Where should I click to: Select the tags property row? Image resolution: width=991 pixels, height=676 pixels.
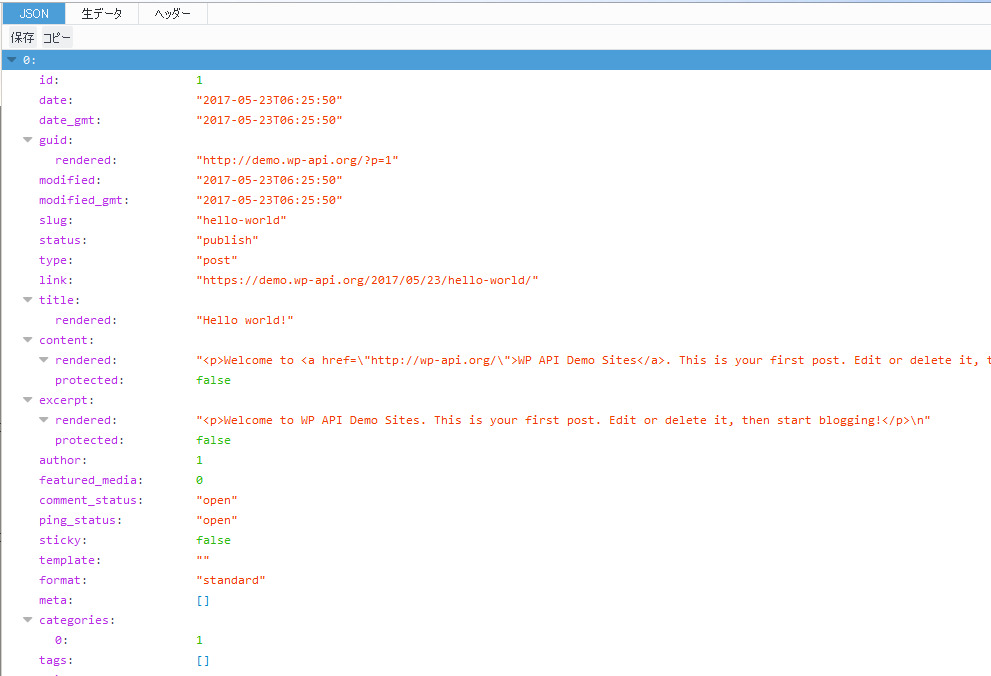tap(56, 660)
